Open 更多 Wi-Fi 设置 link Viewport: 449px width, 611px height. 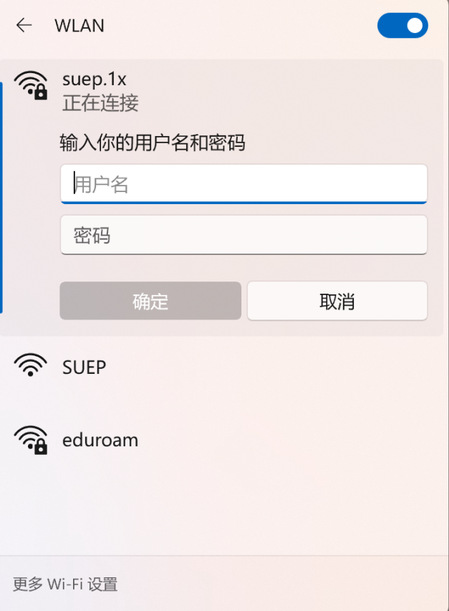(65, 584)
